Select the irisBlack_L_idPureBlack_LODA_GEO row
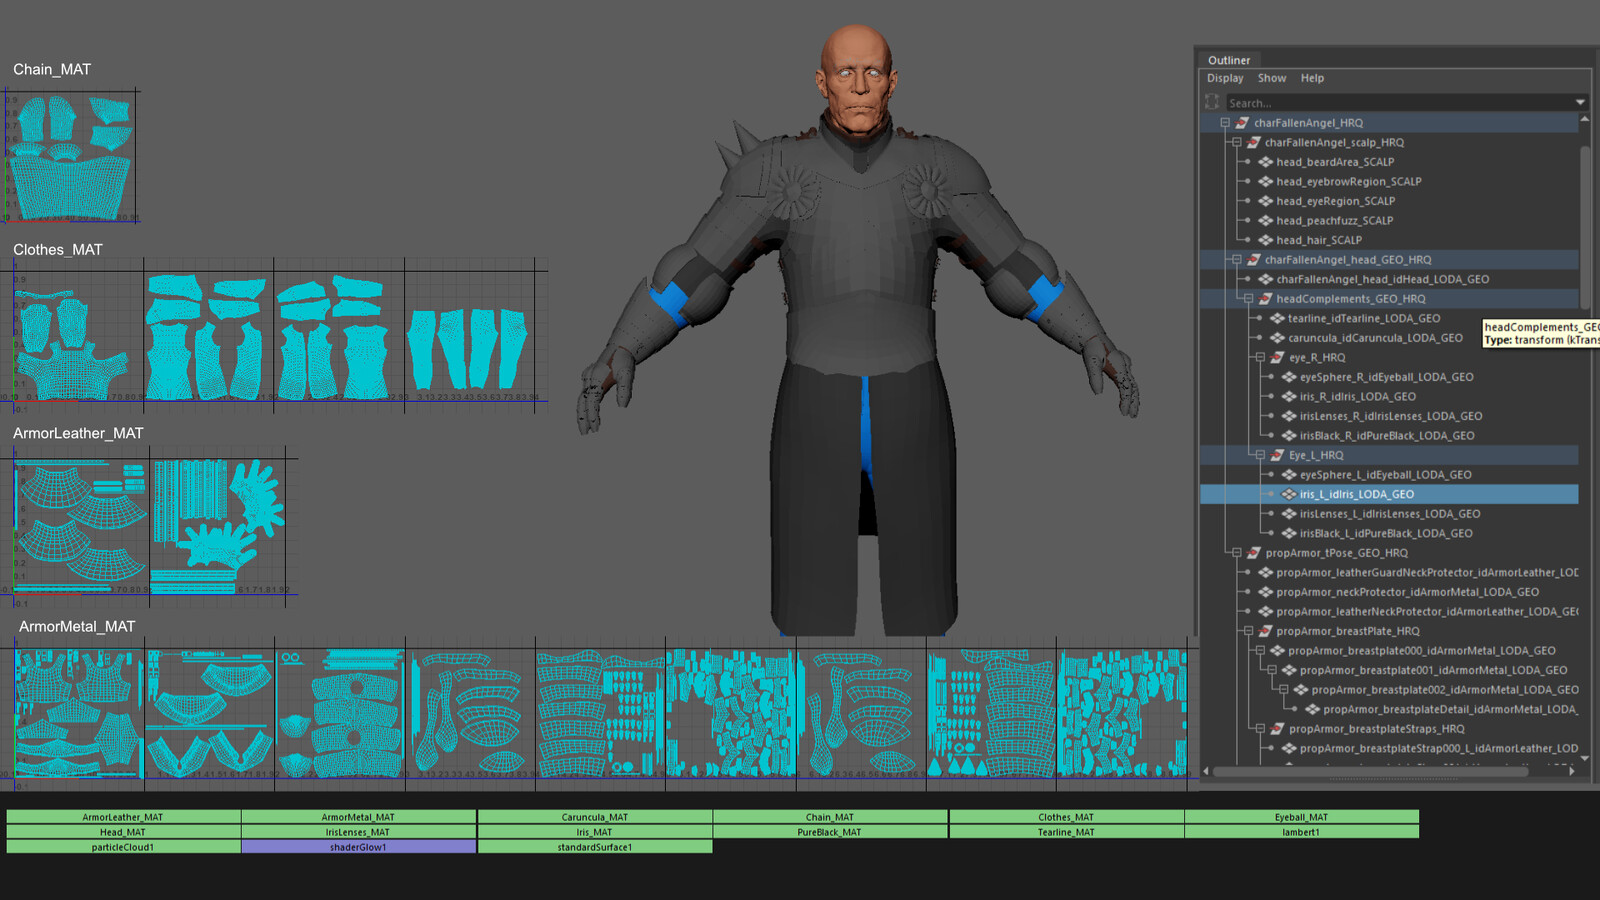 click(1389, 534)
